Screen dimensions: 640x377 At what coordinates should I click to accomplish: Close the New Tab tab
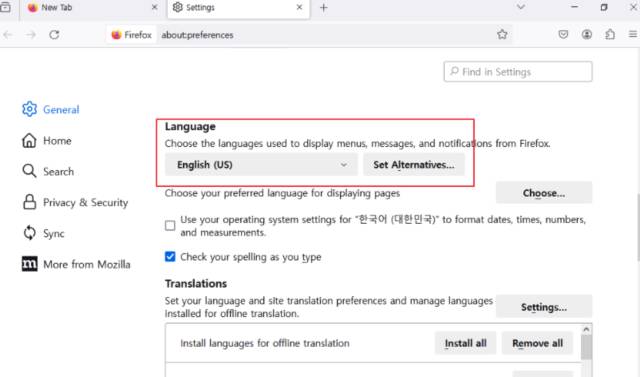pyautogui.click(x=155, y=7)
